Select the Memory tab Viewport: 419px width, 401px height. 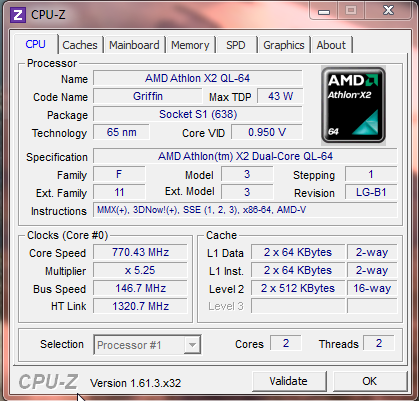pos(190,45)
